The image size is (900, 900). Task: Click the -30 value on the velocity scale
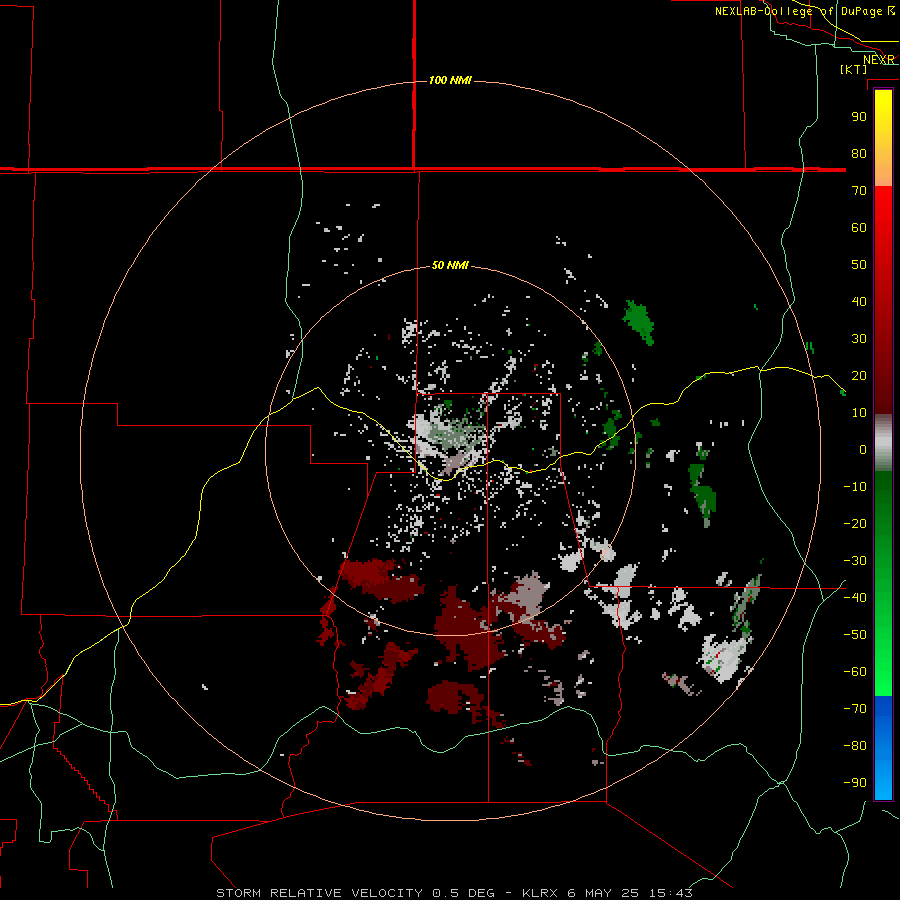coord(855,561)
